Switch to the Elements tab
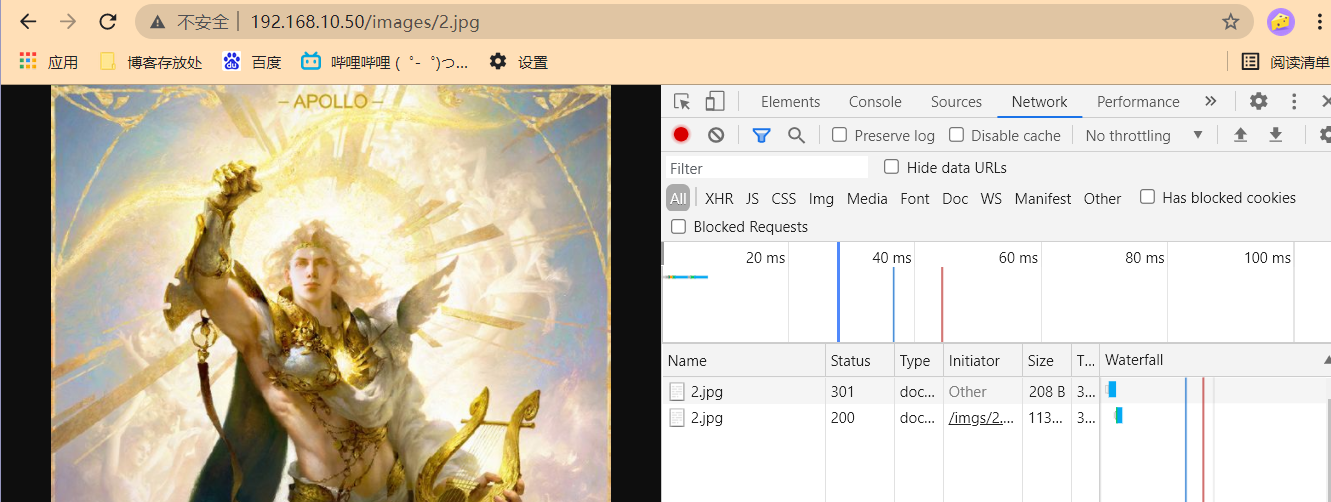 790,101
